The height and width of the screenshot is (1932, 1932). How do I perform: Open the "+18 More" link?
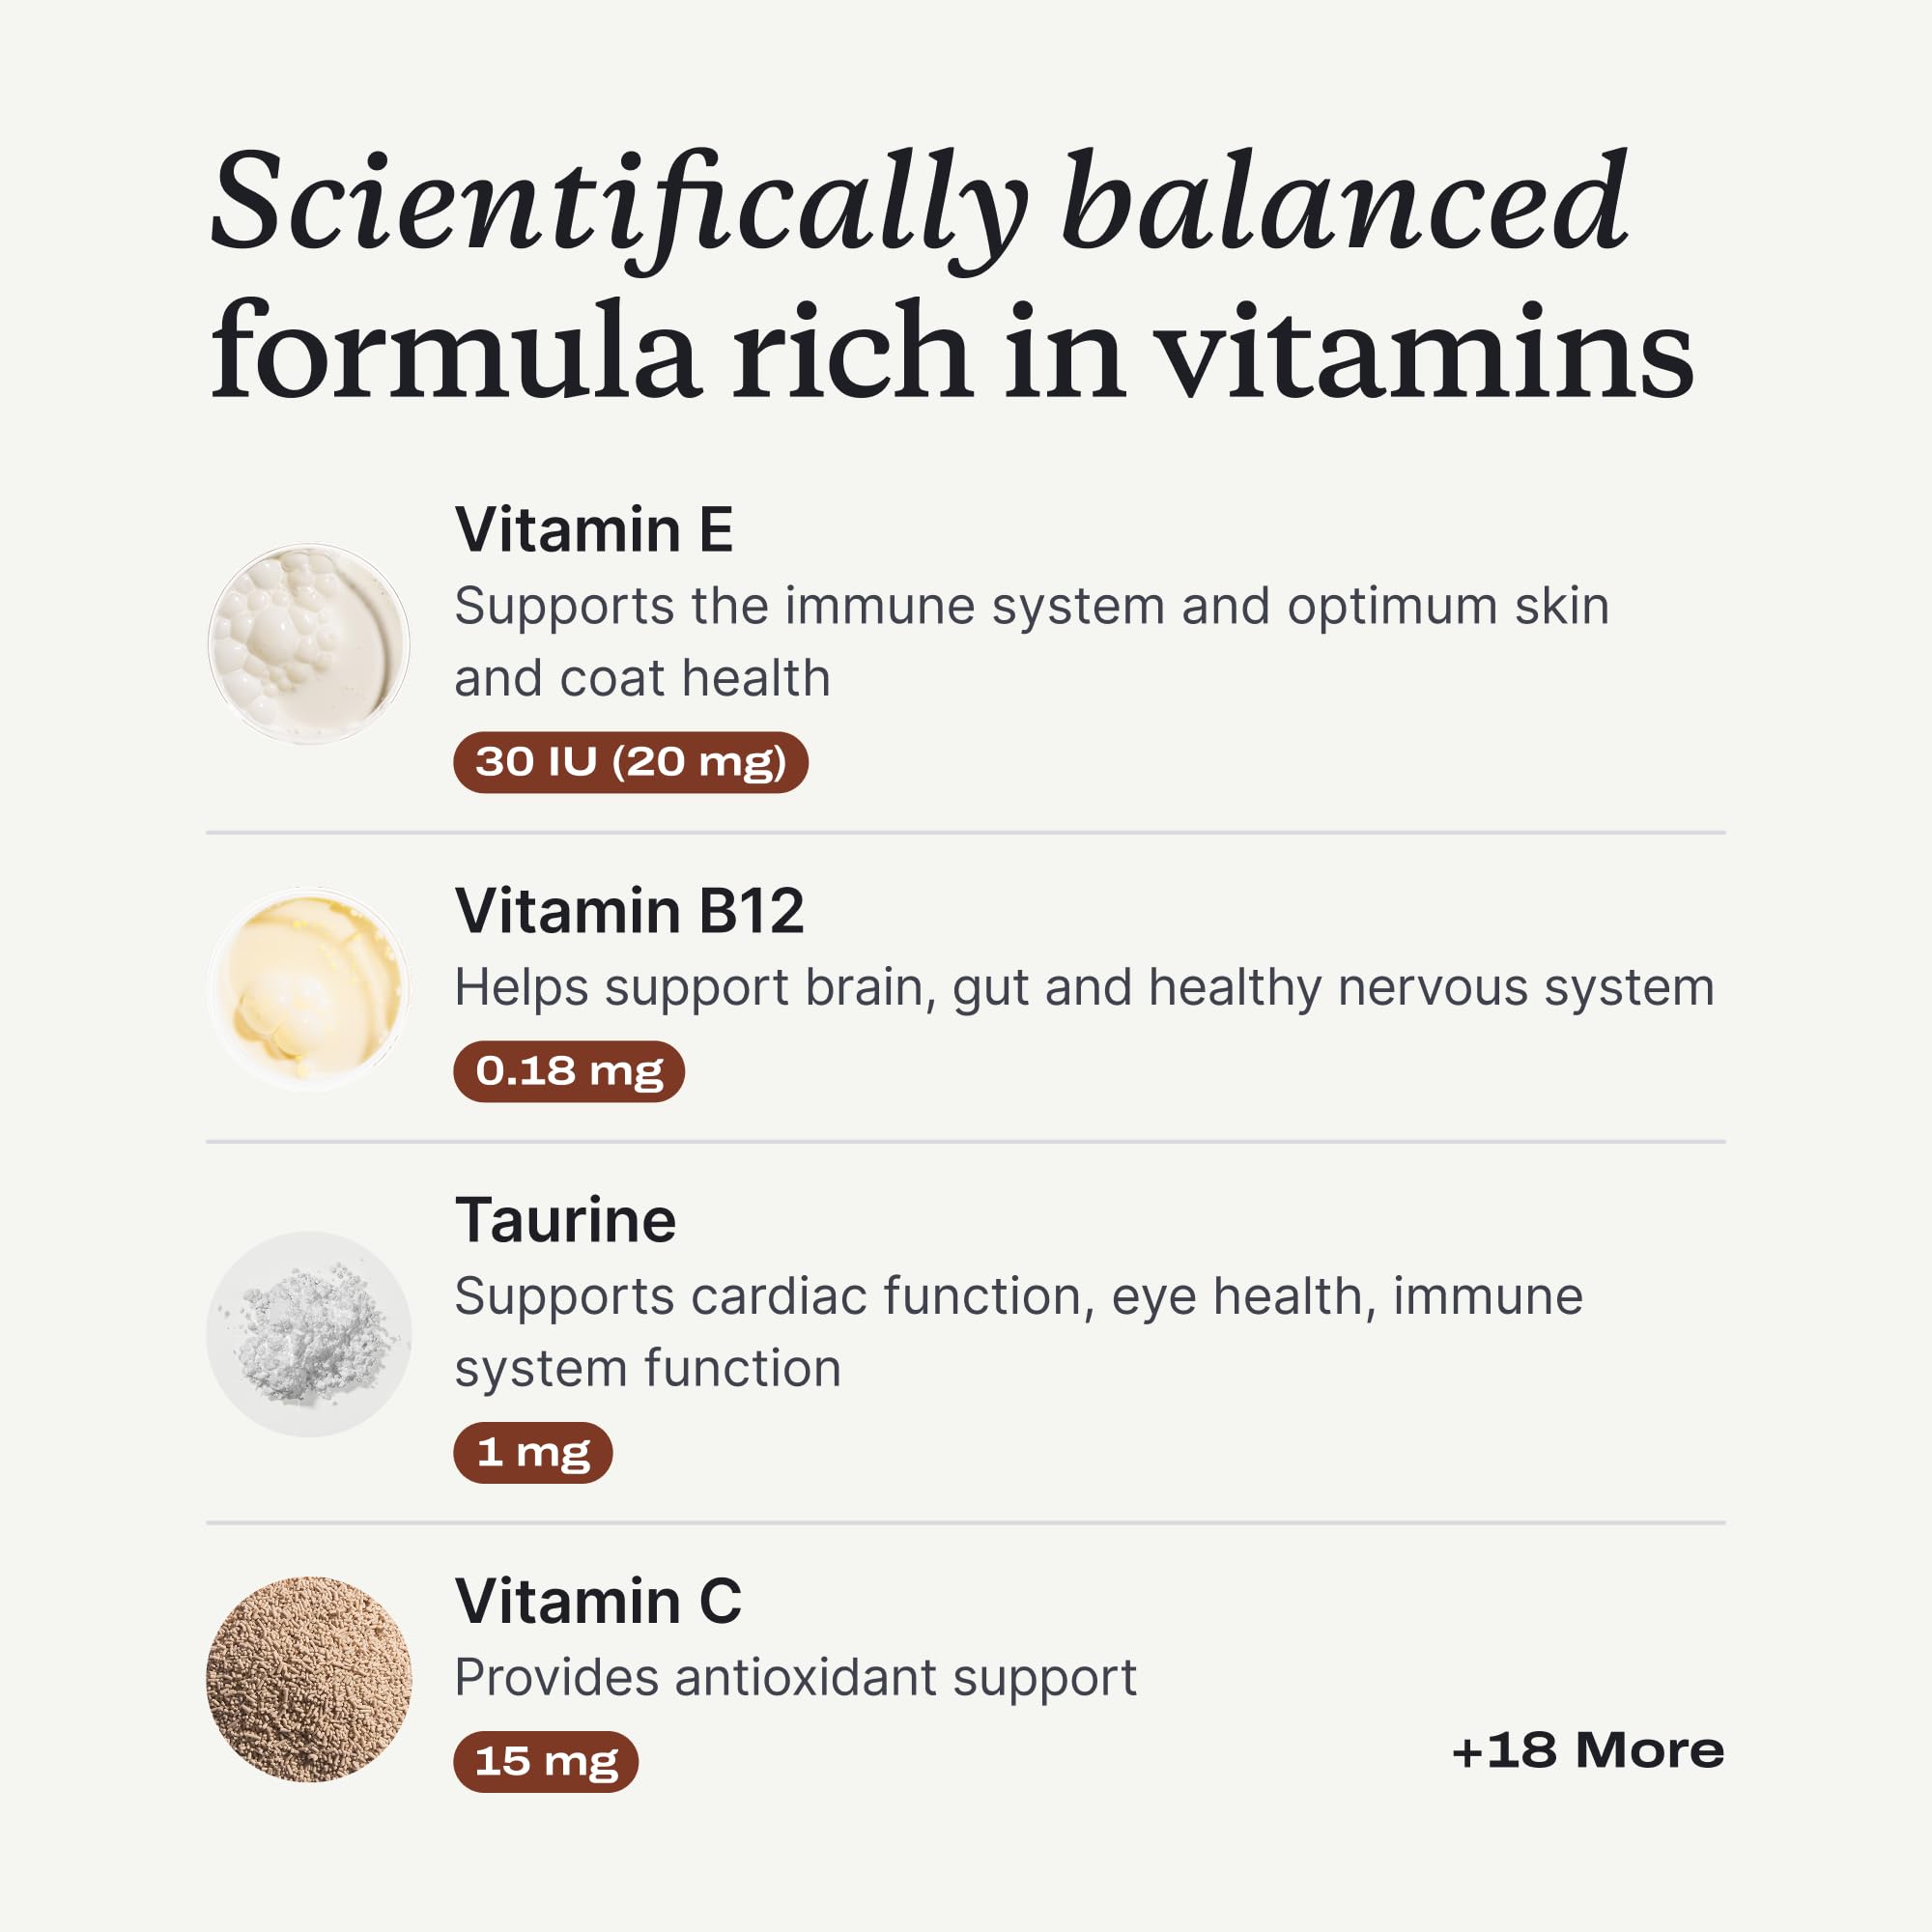pyautogui.click(x=1587, y=1750)
